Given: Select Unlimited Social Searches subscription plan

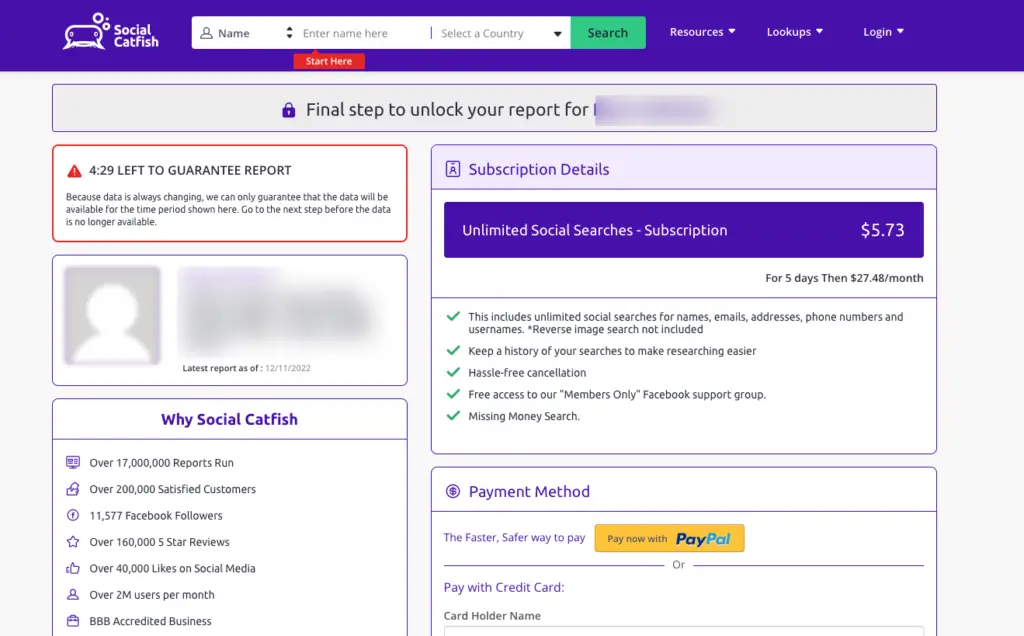Looking at the screenshot, I should point(684,230).
